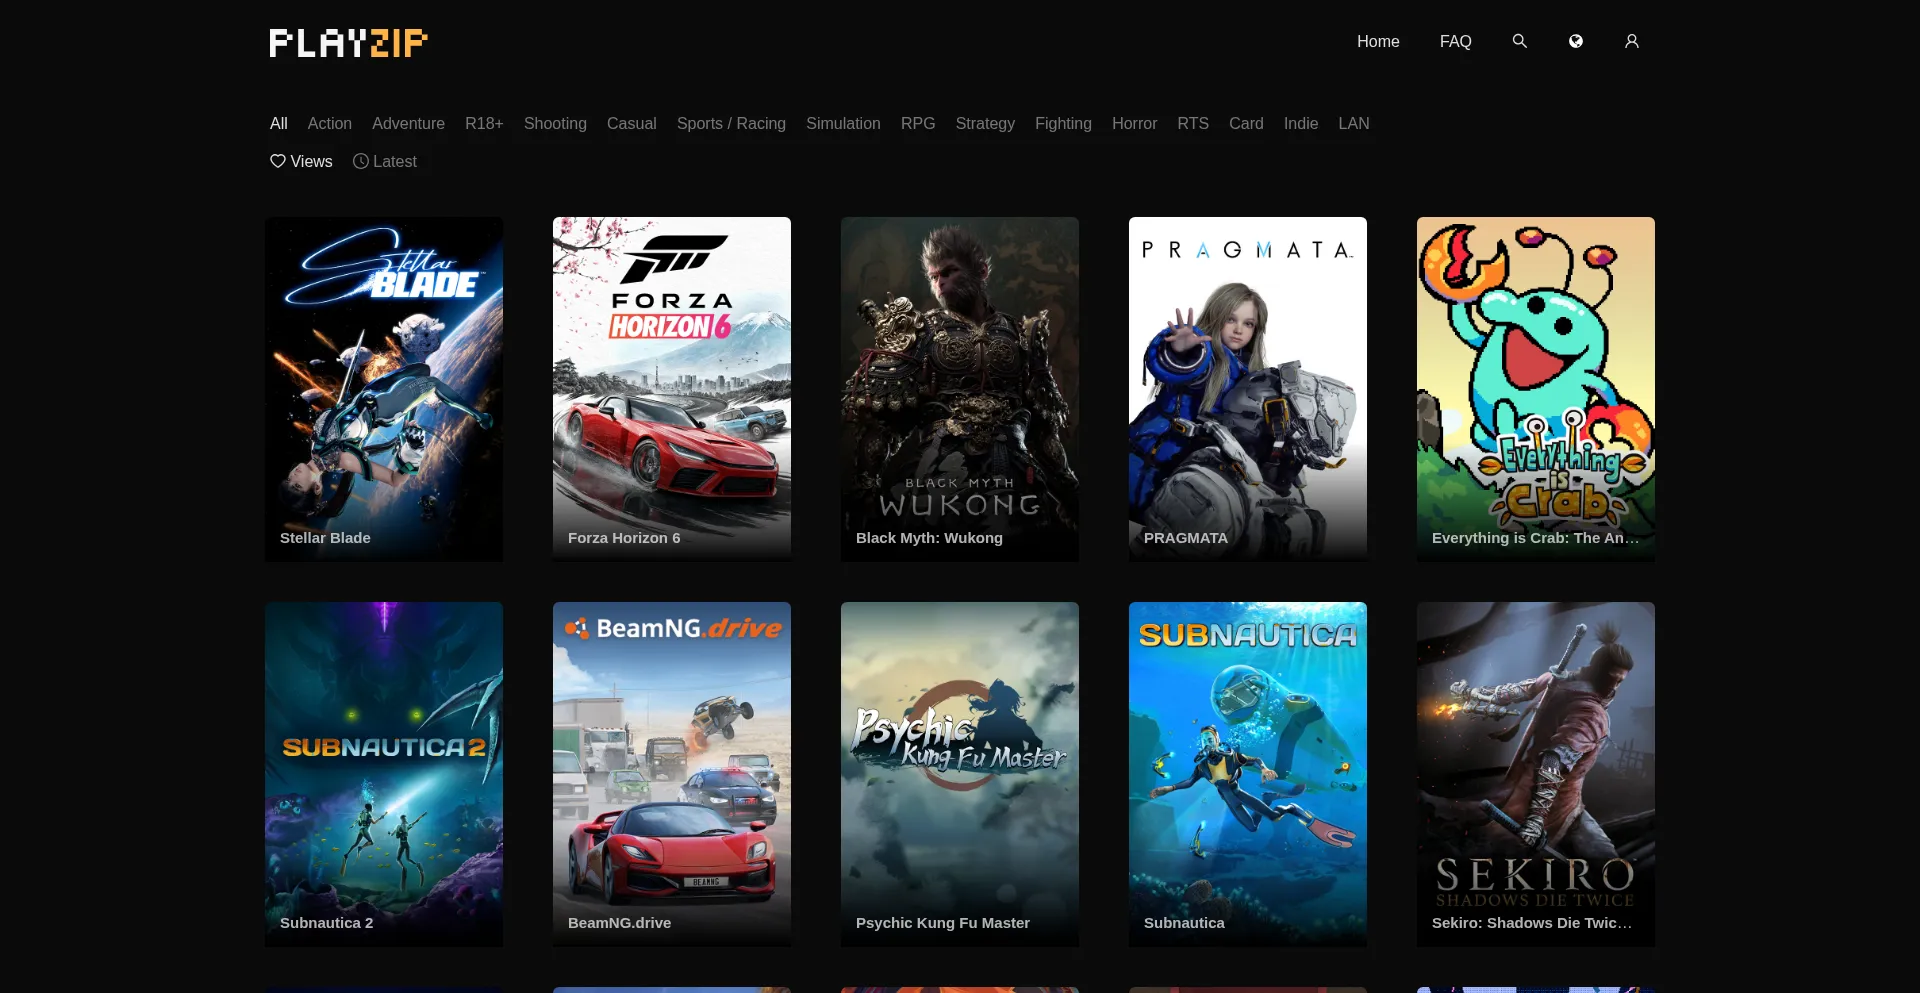Filter by Card category
This screenshot has height=993, width=1920.
(x=1246, y=124)
